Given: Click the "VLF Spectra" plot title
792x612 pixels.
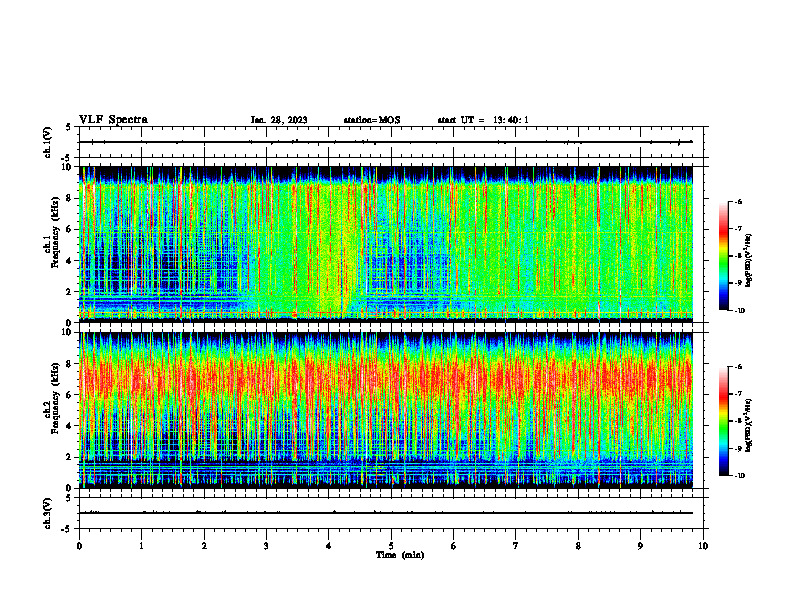Looking at the screenshot, I should 113,120.
